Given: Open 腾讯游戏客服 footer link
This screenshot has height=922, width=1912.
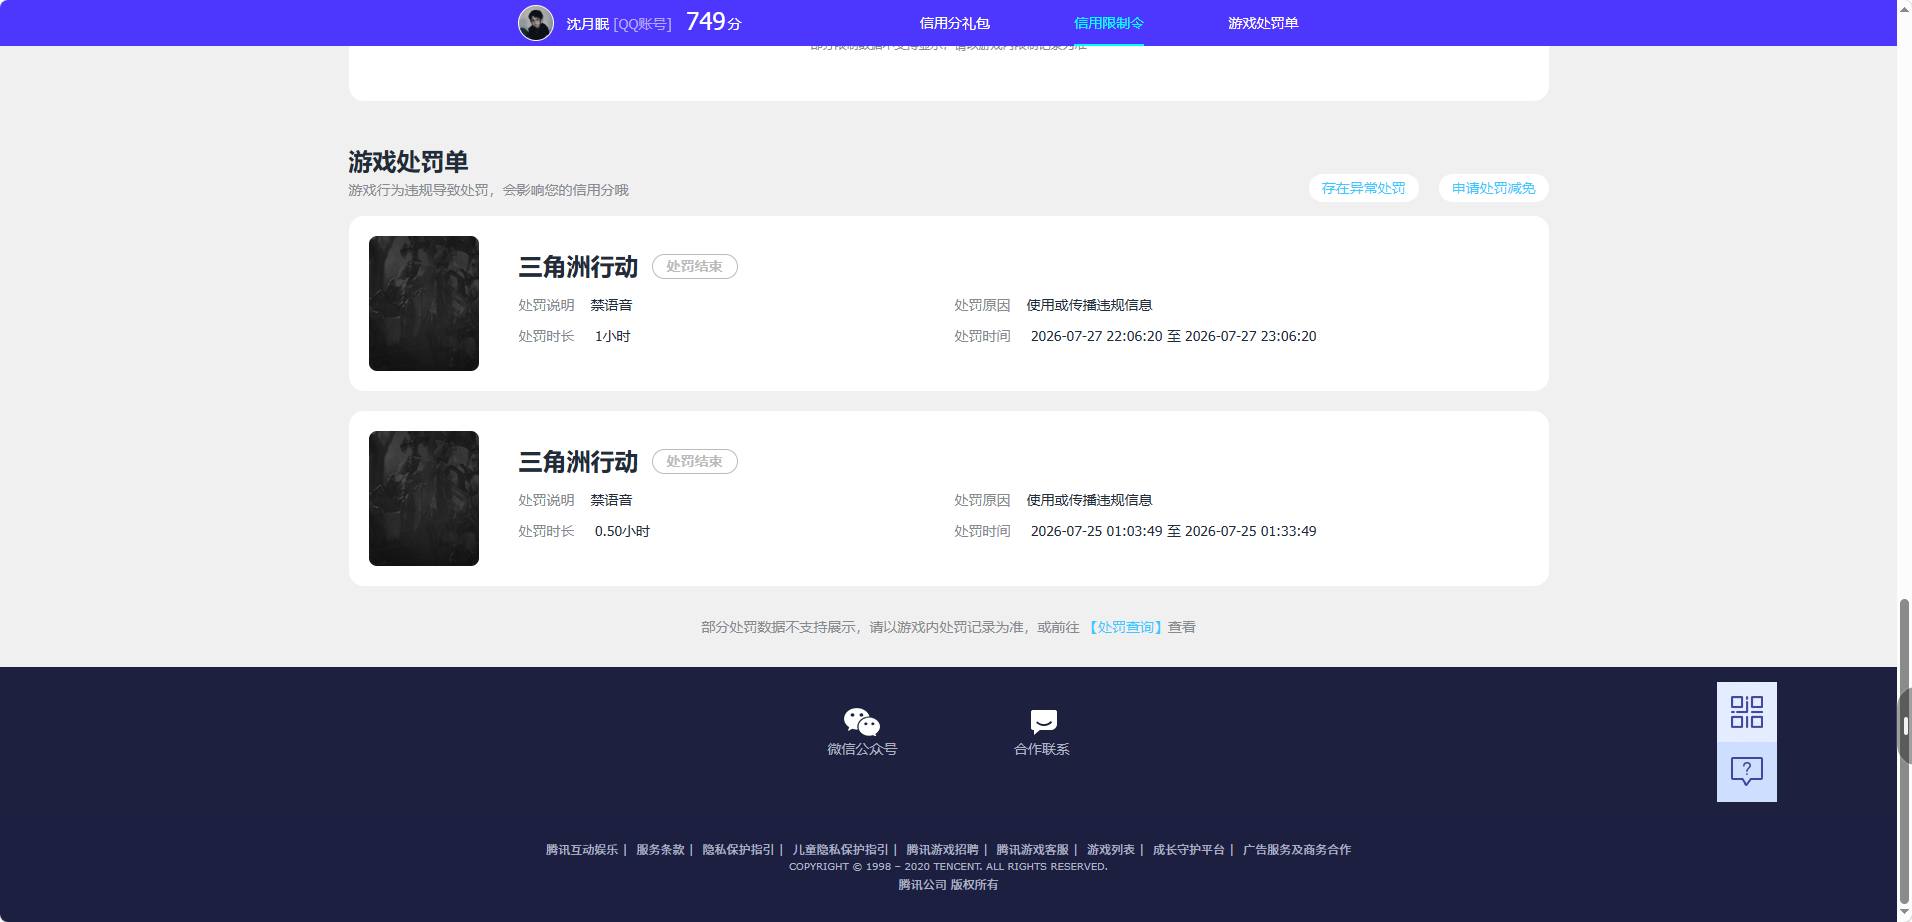Looking at the screenshot, I should [x=1032, y=849].
